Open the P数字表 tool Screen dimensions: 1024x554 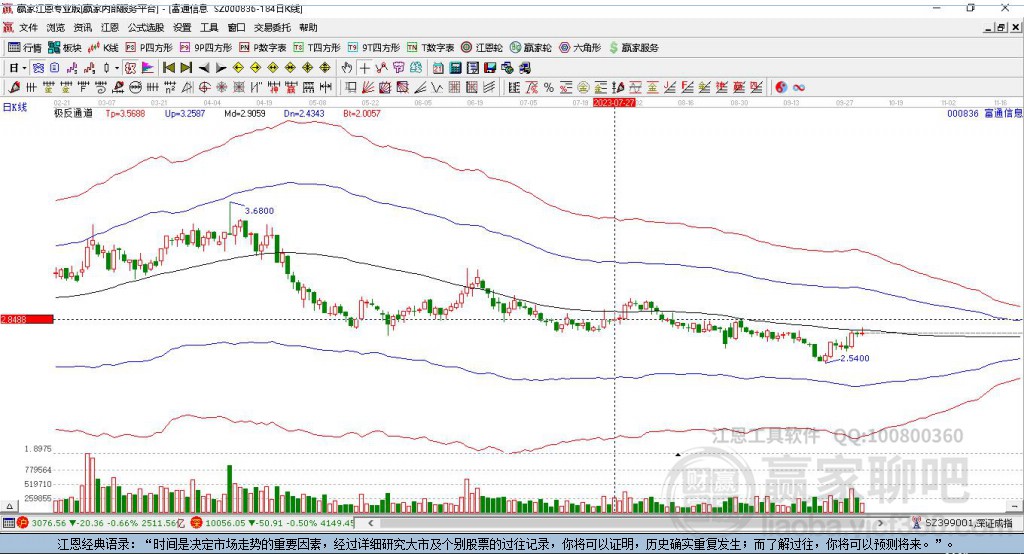tap(263, 48)
